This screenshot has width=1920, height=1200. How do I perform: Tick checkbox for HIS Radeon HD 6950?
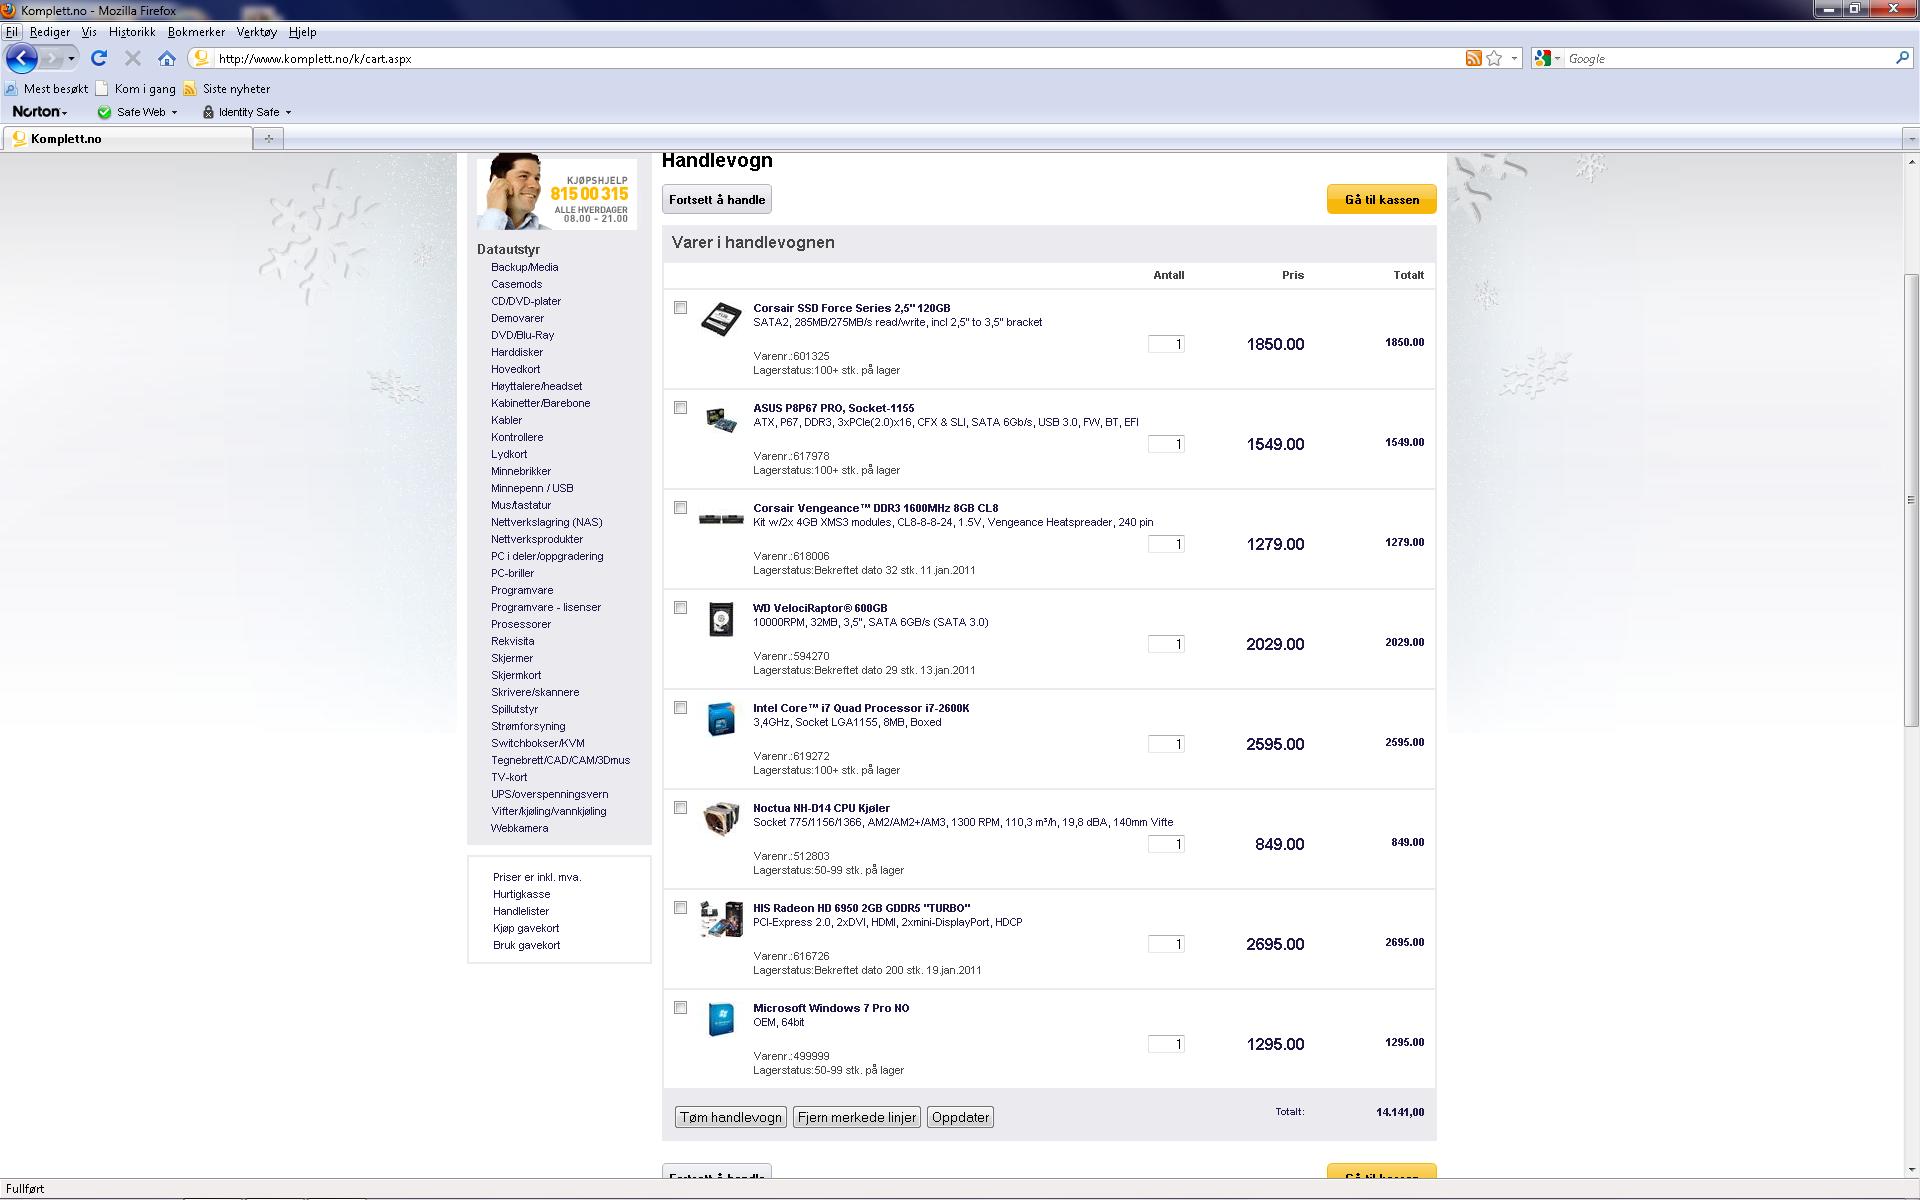point(681,908)
